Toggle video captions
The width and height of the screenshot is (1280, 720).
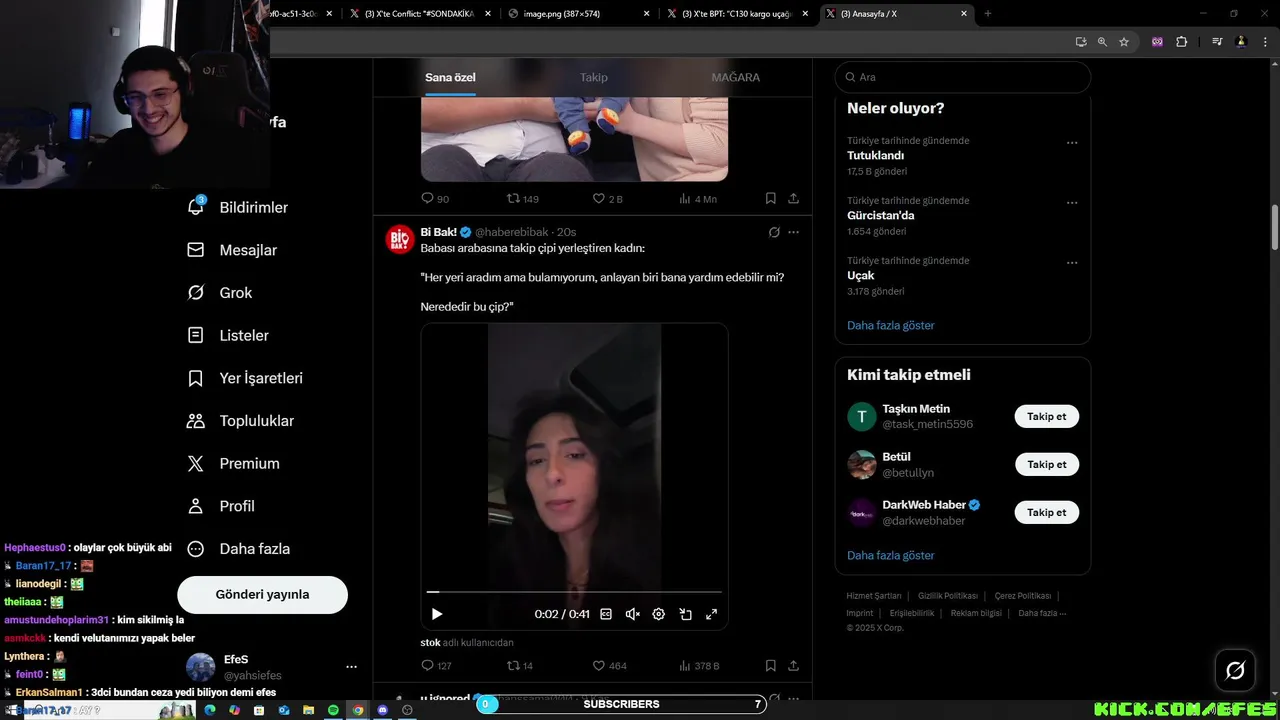coord(606,614)
